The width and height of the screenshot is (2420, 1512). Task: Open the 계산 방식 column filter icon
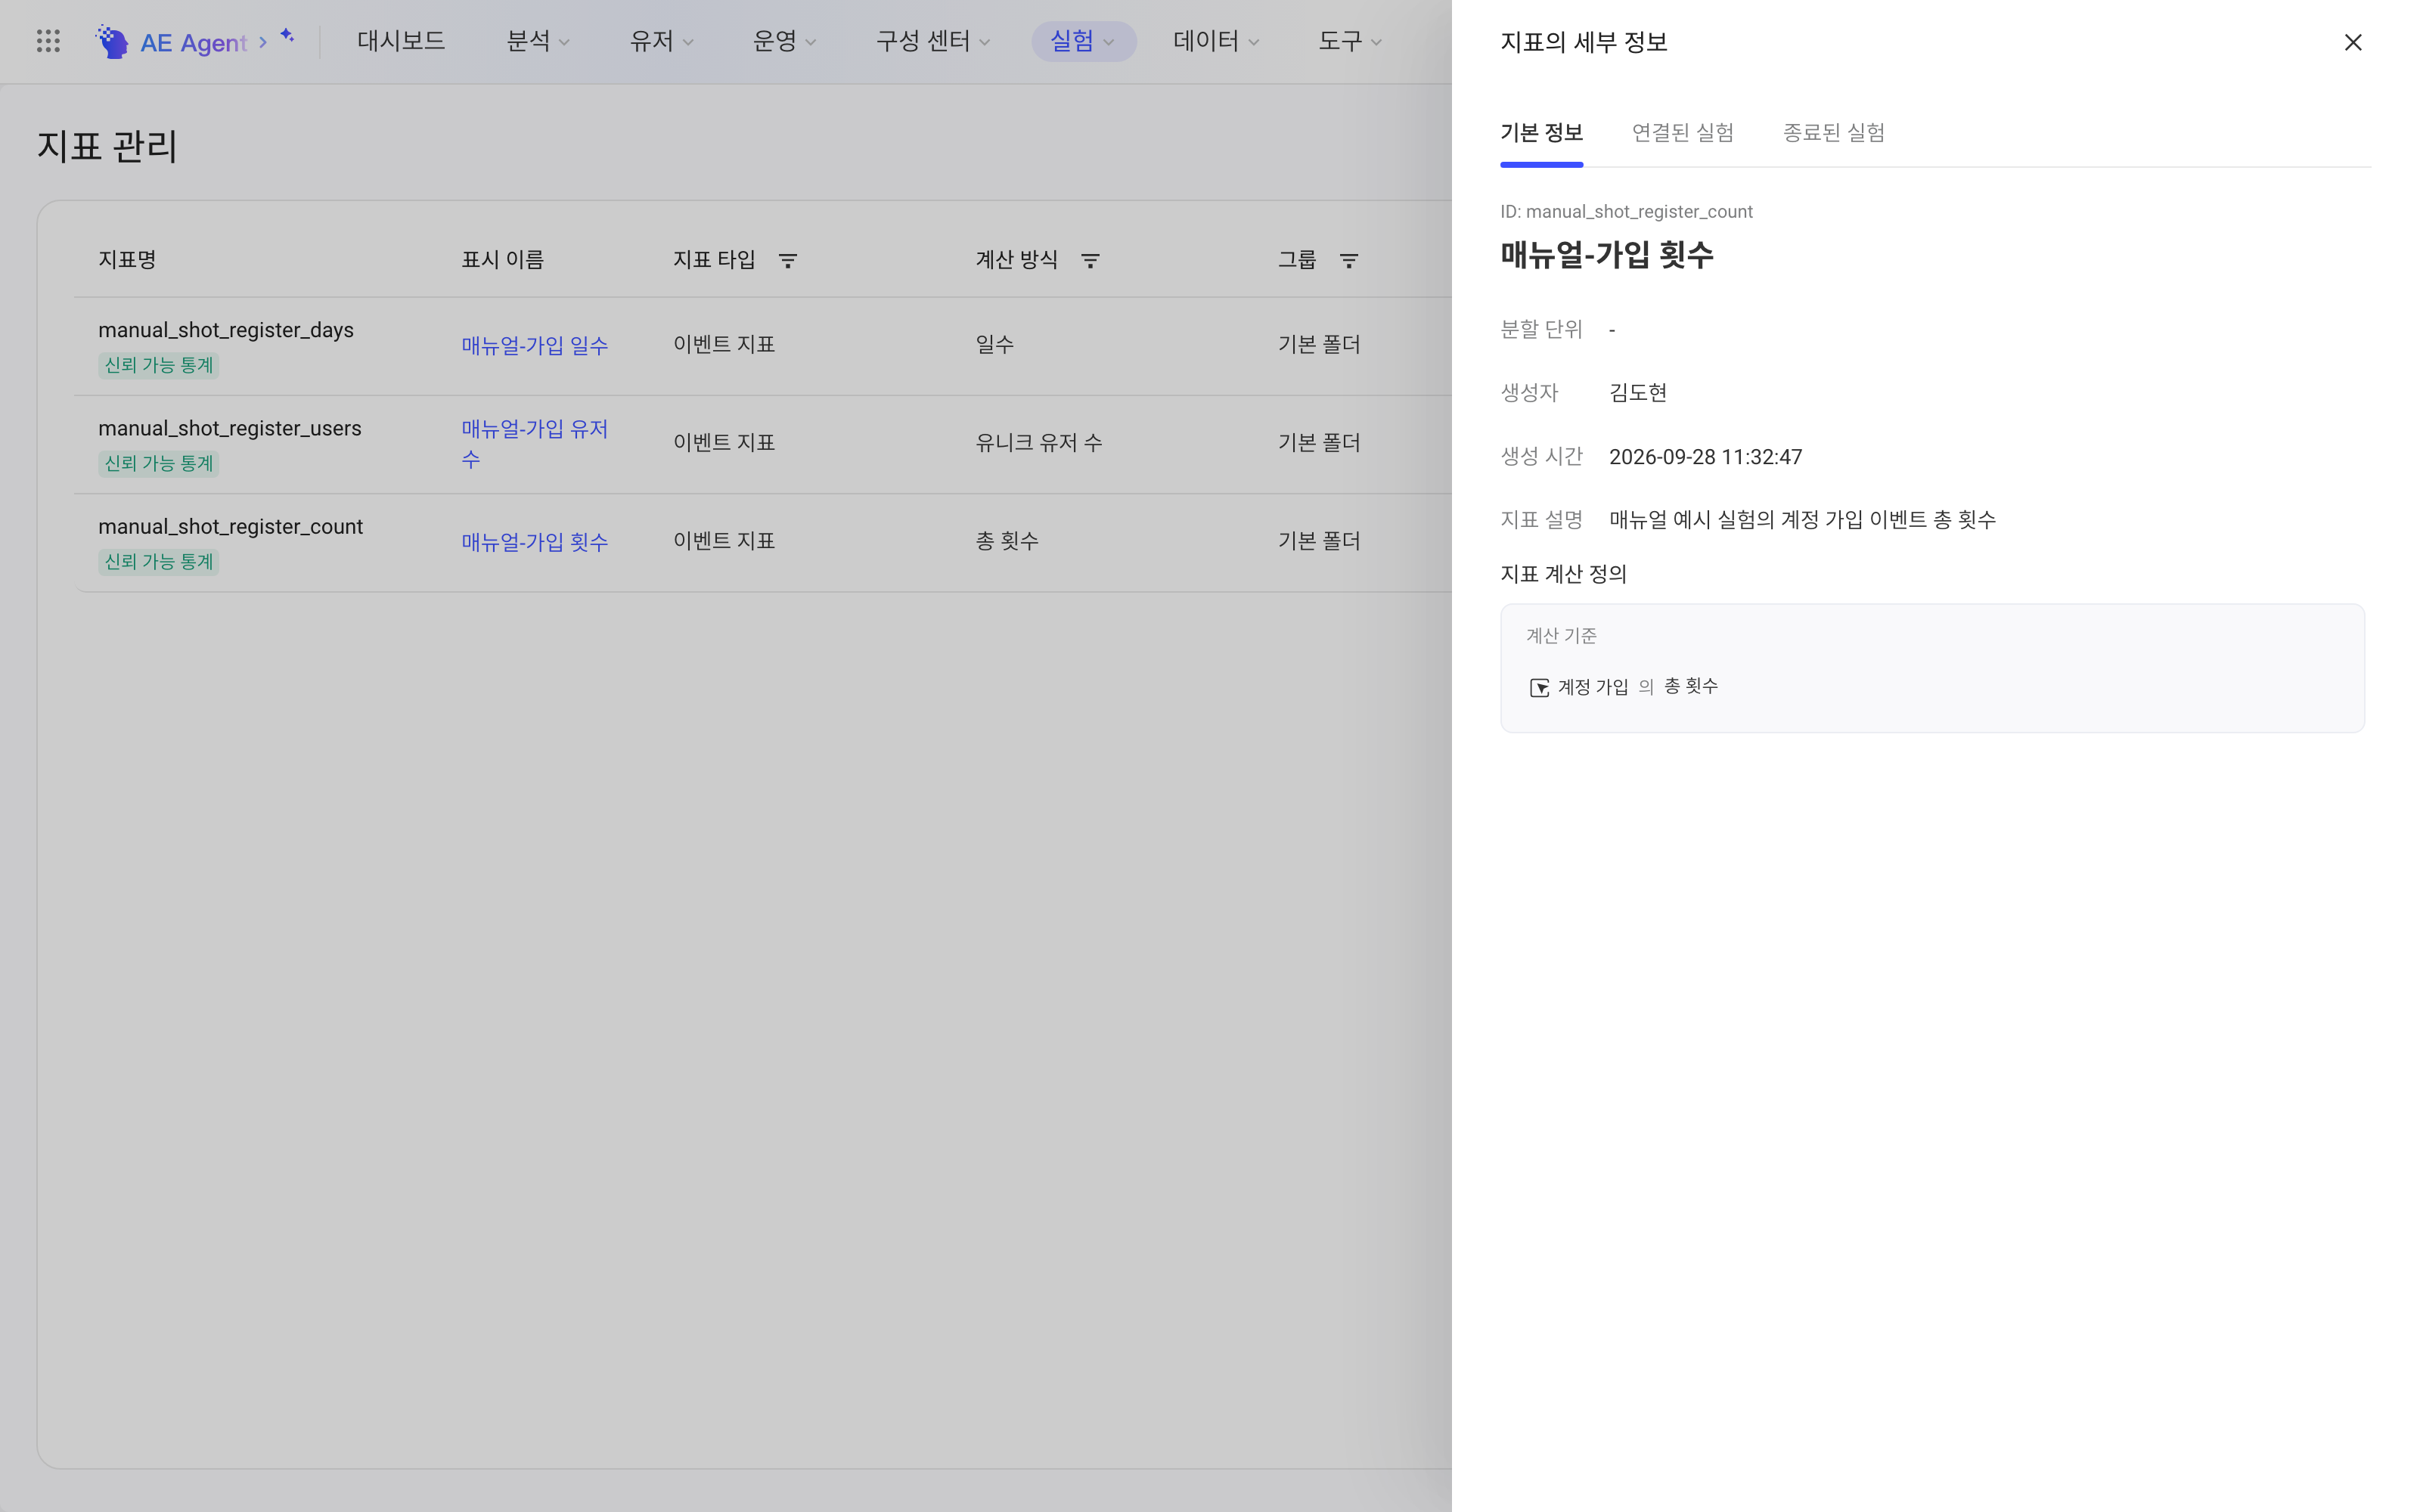(x=1090, y=260)
